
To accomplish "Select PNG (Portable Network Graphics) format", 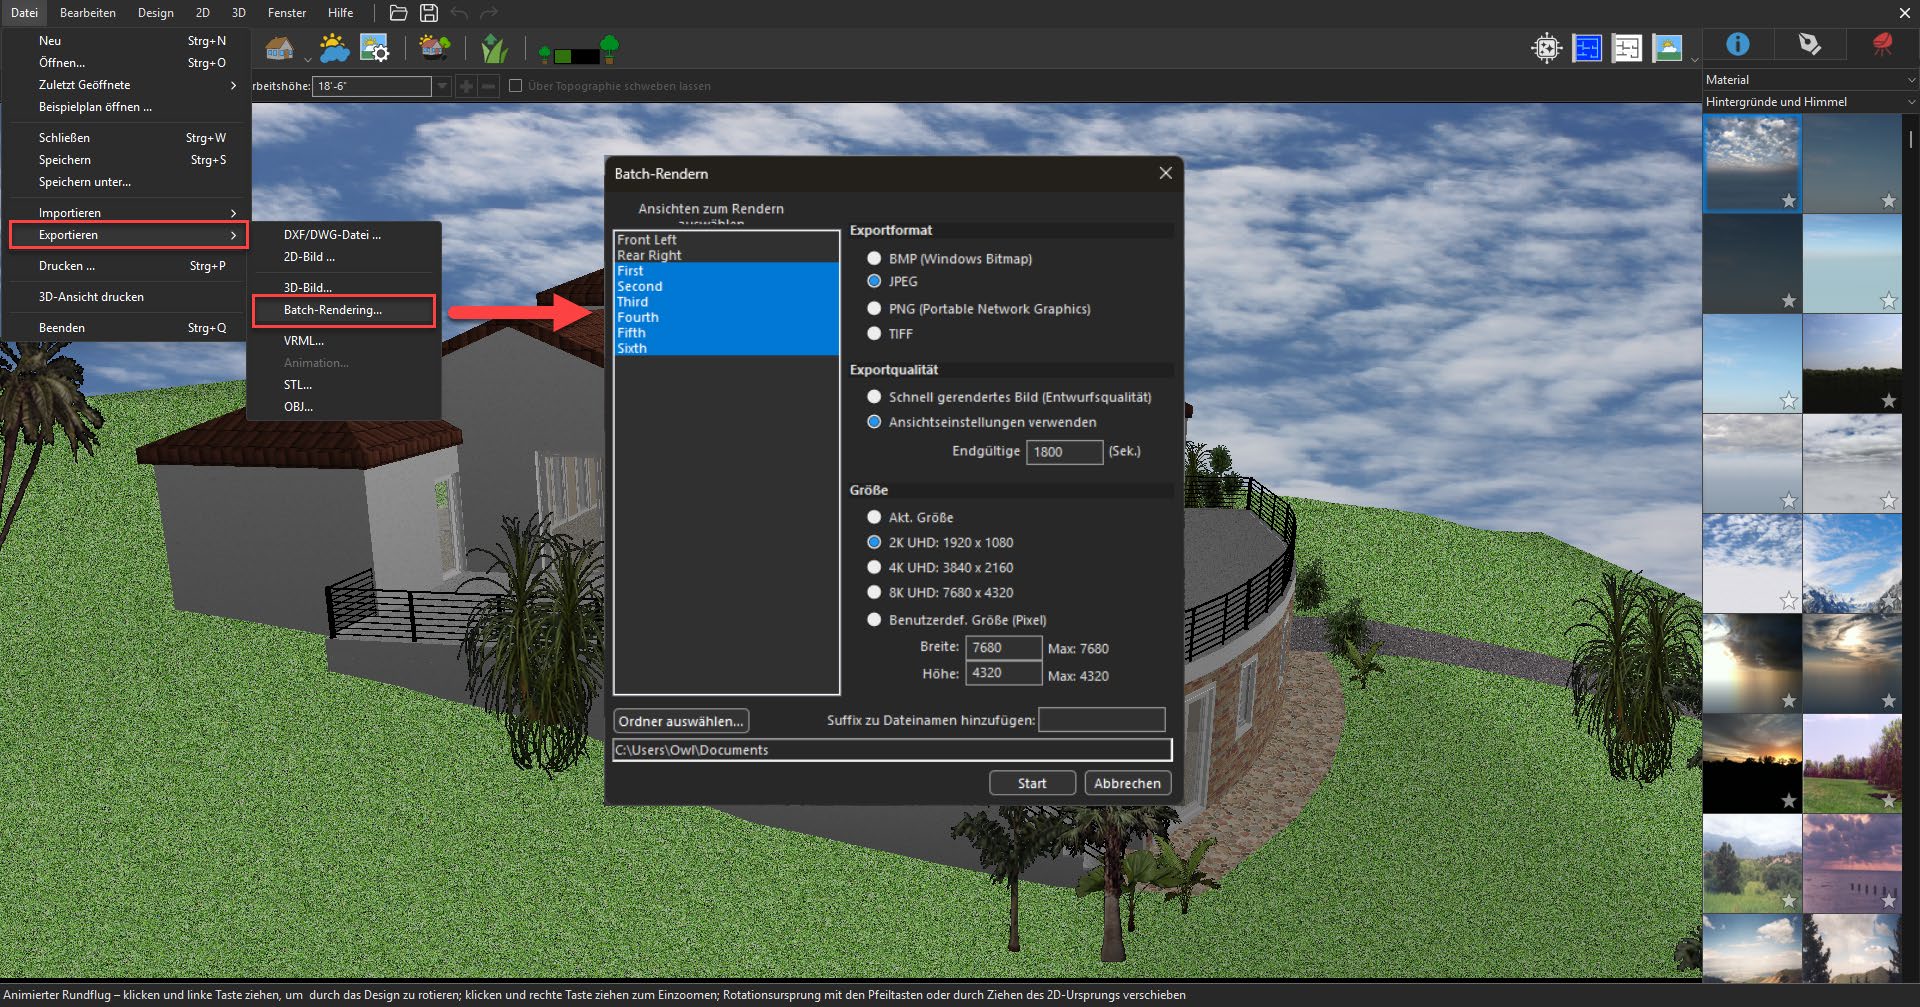I will [874, 309].
